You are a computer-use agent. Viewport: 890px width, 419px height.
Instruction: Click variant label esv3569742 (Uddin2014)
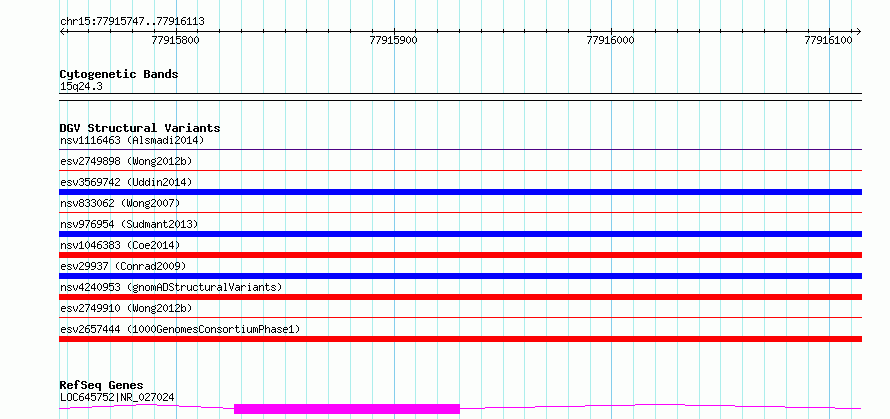[x=126, y=182]
